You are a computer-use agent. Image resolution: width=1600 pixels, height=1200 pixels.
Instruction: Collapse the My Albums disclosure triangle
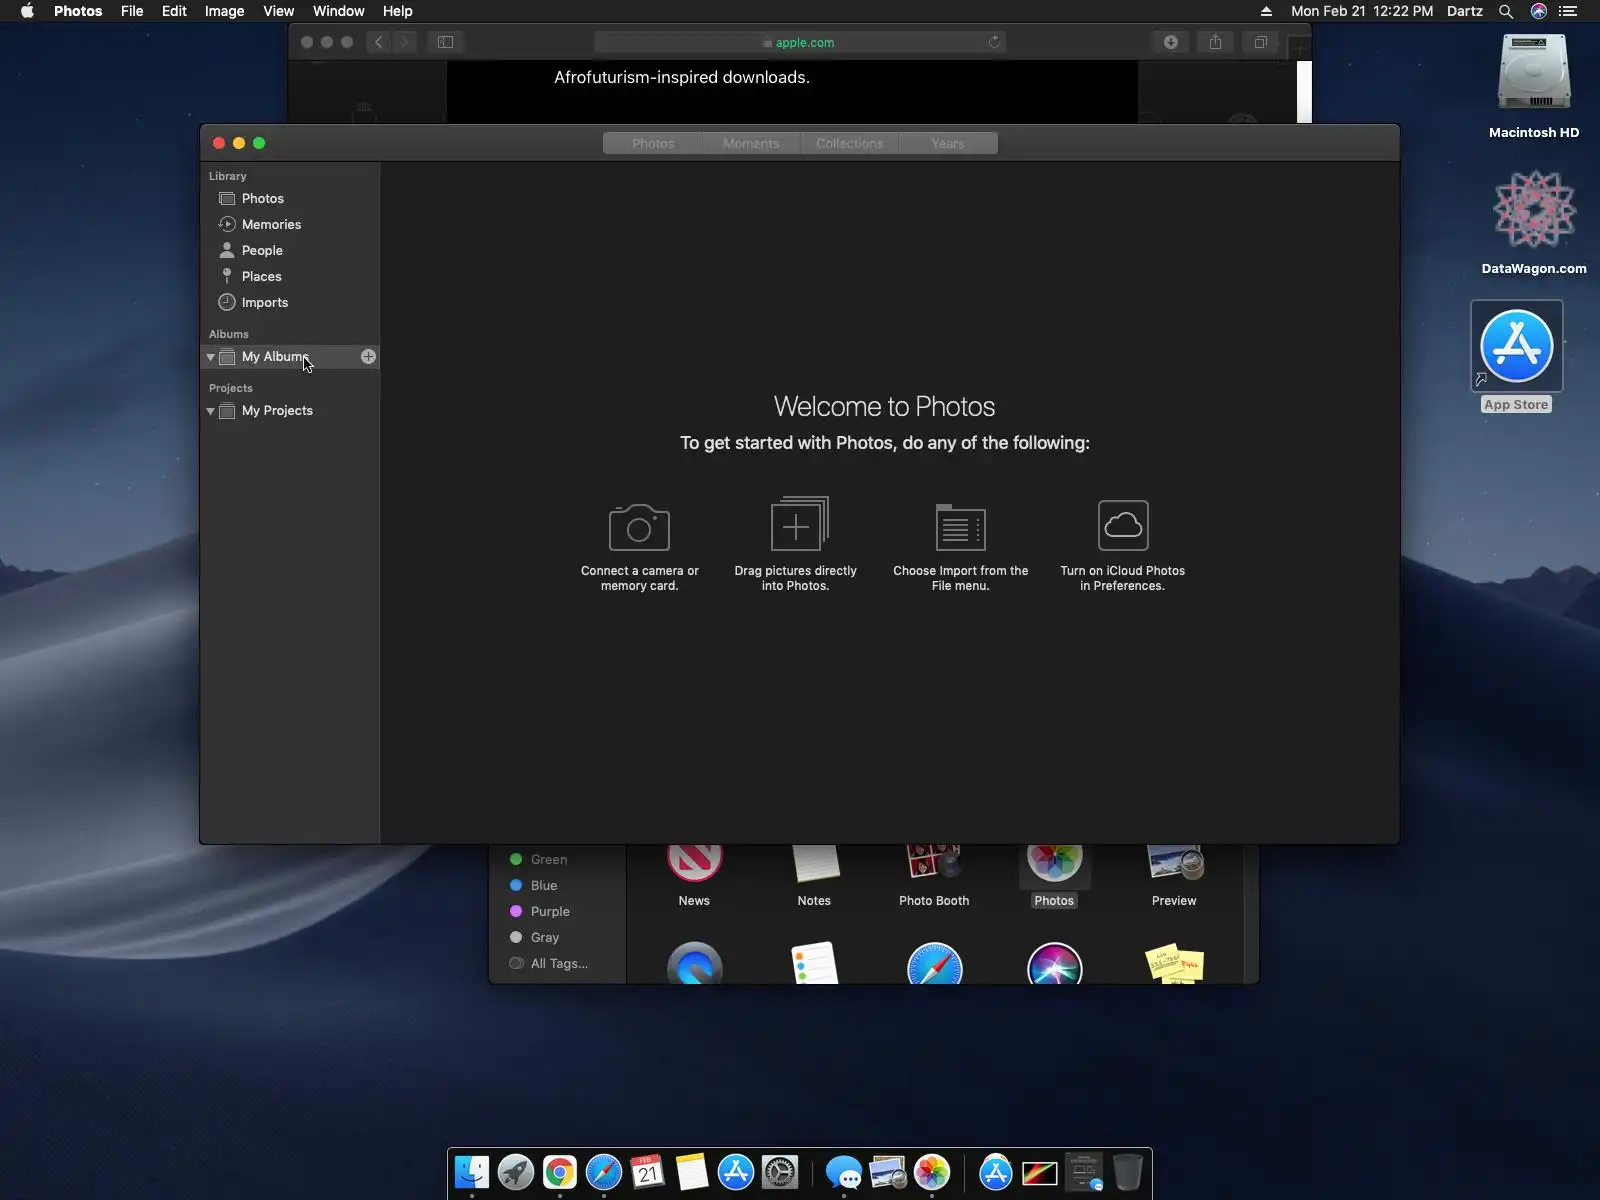click(x=210, y=357)
